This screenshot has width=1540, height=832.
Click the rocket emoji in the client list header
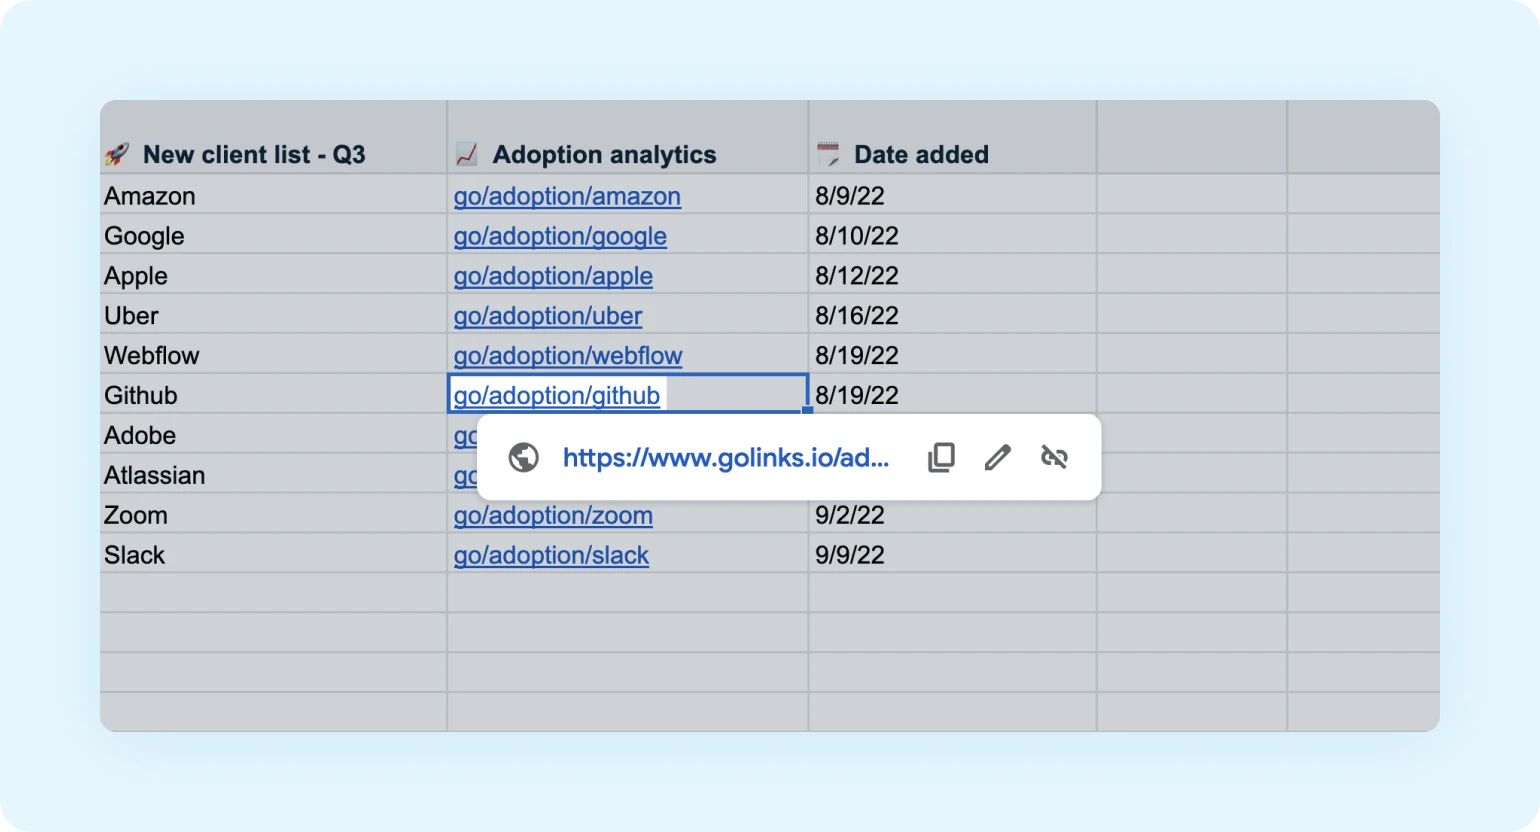[119, 154]
